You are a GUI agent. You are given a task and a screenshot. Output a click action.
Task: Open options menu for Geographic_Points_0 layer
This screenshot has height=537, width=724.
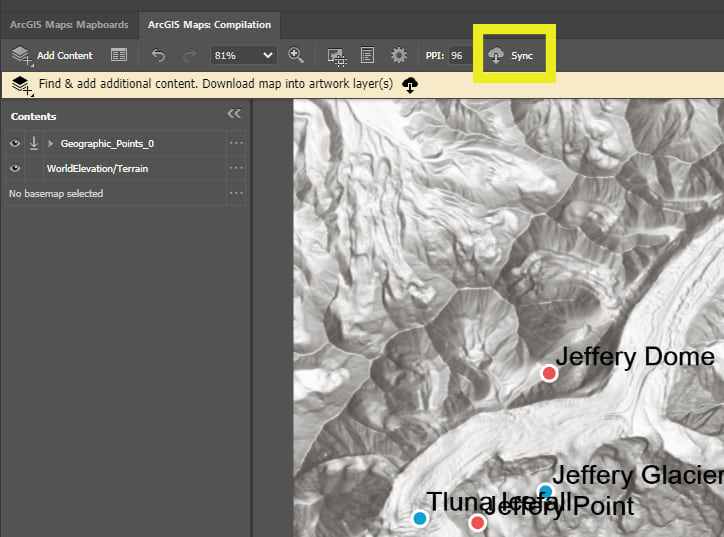coord(236,143)
